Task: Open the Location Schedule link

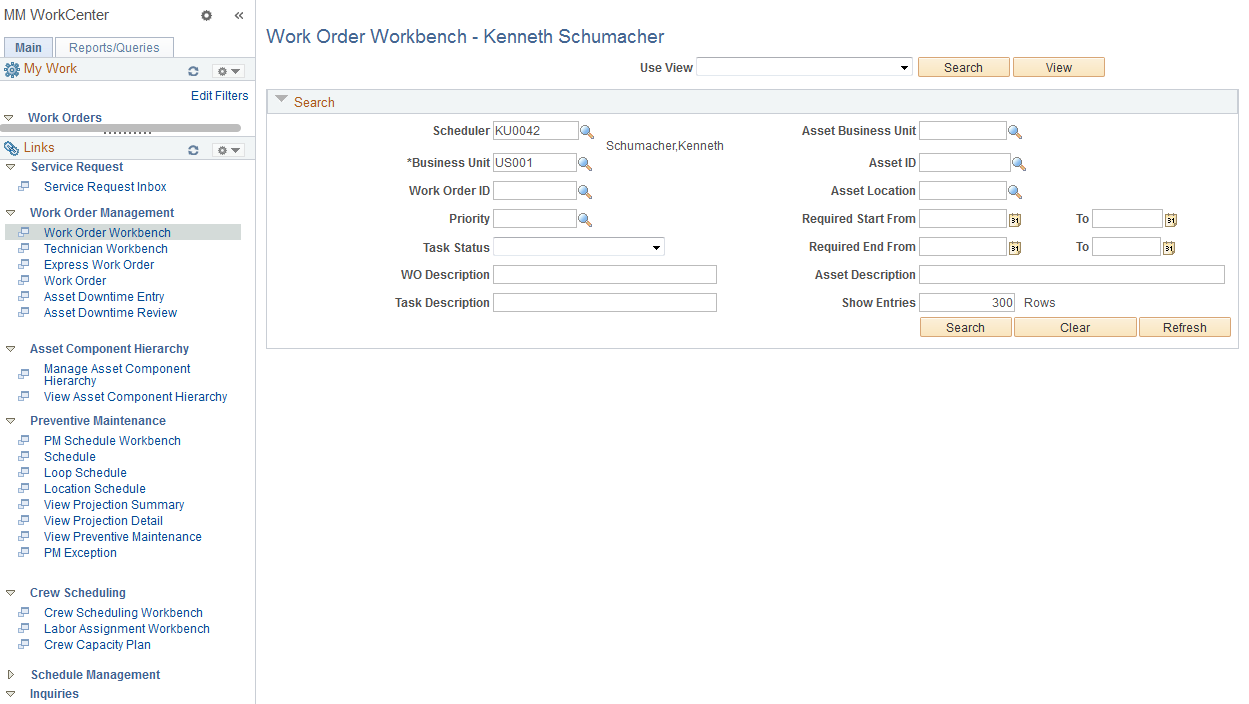Action: 95,489
